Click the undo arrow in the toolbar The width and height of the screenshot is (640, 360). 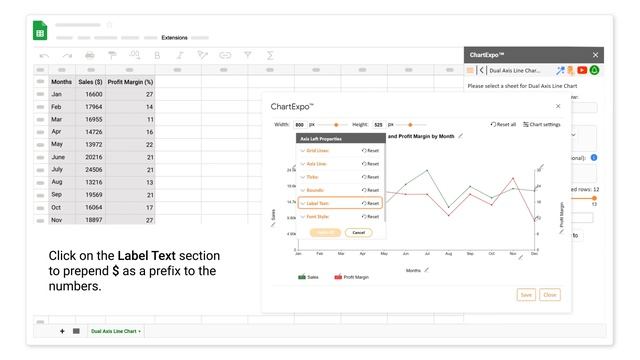[44, 56]
